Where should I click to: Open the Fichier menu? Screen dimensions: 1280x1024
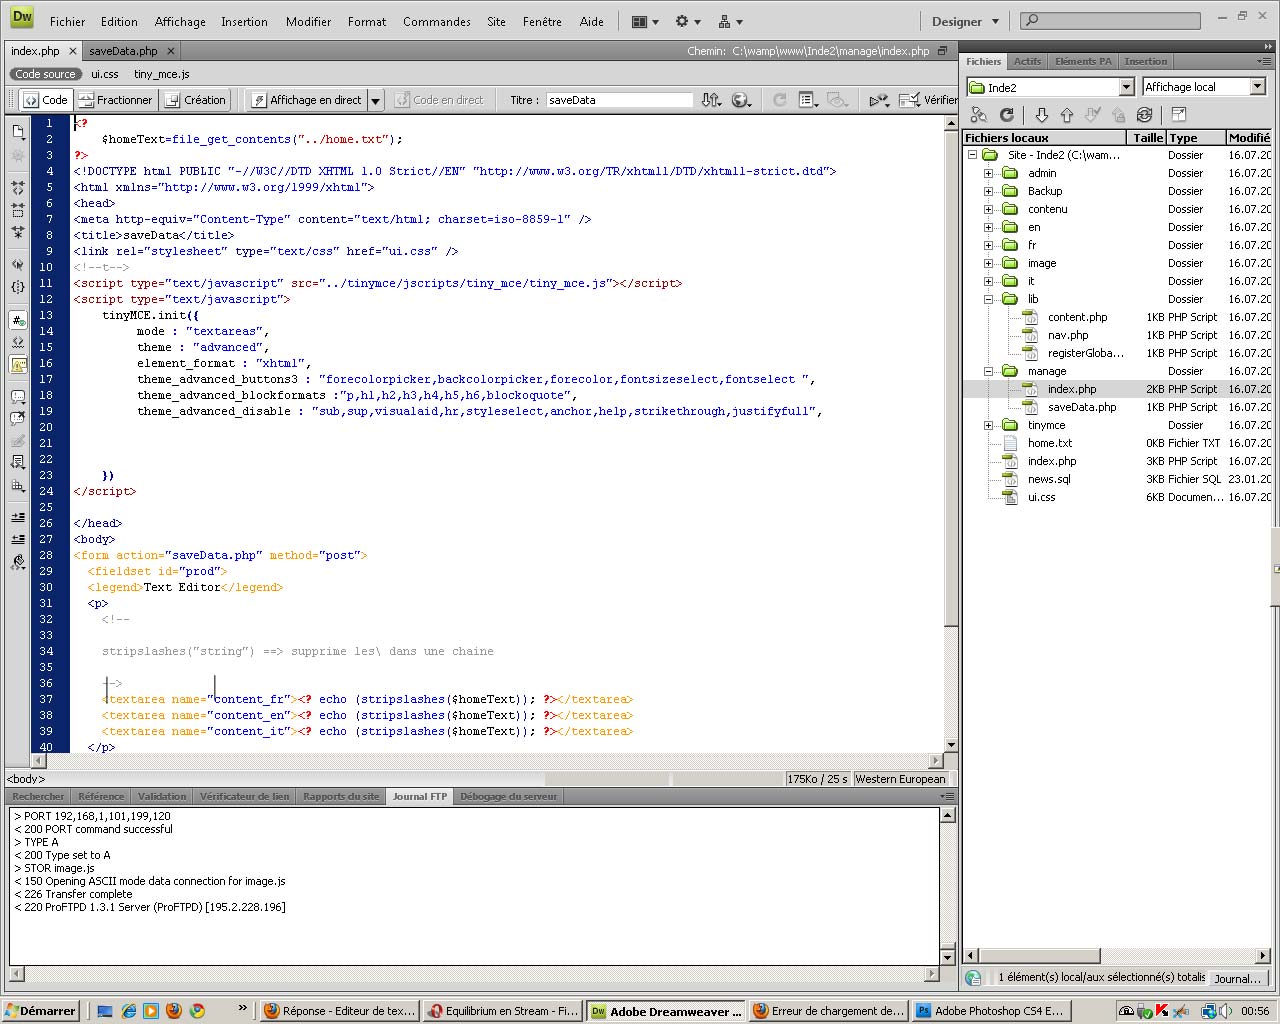(x=68, y=21)
